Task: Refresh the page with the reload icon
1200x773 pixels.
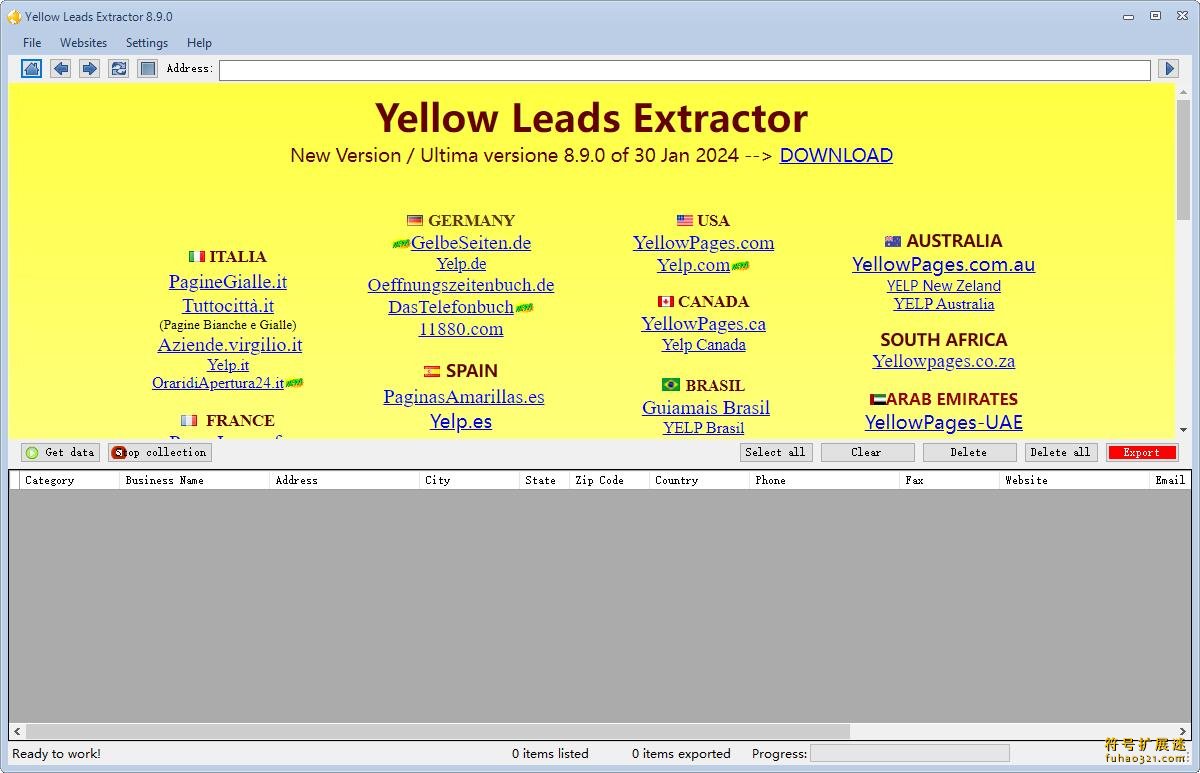Action: [119, 68]
